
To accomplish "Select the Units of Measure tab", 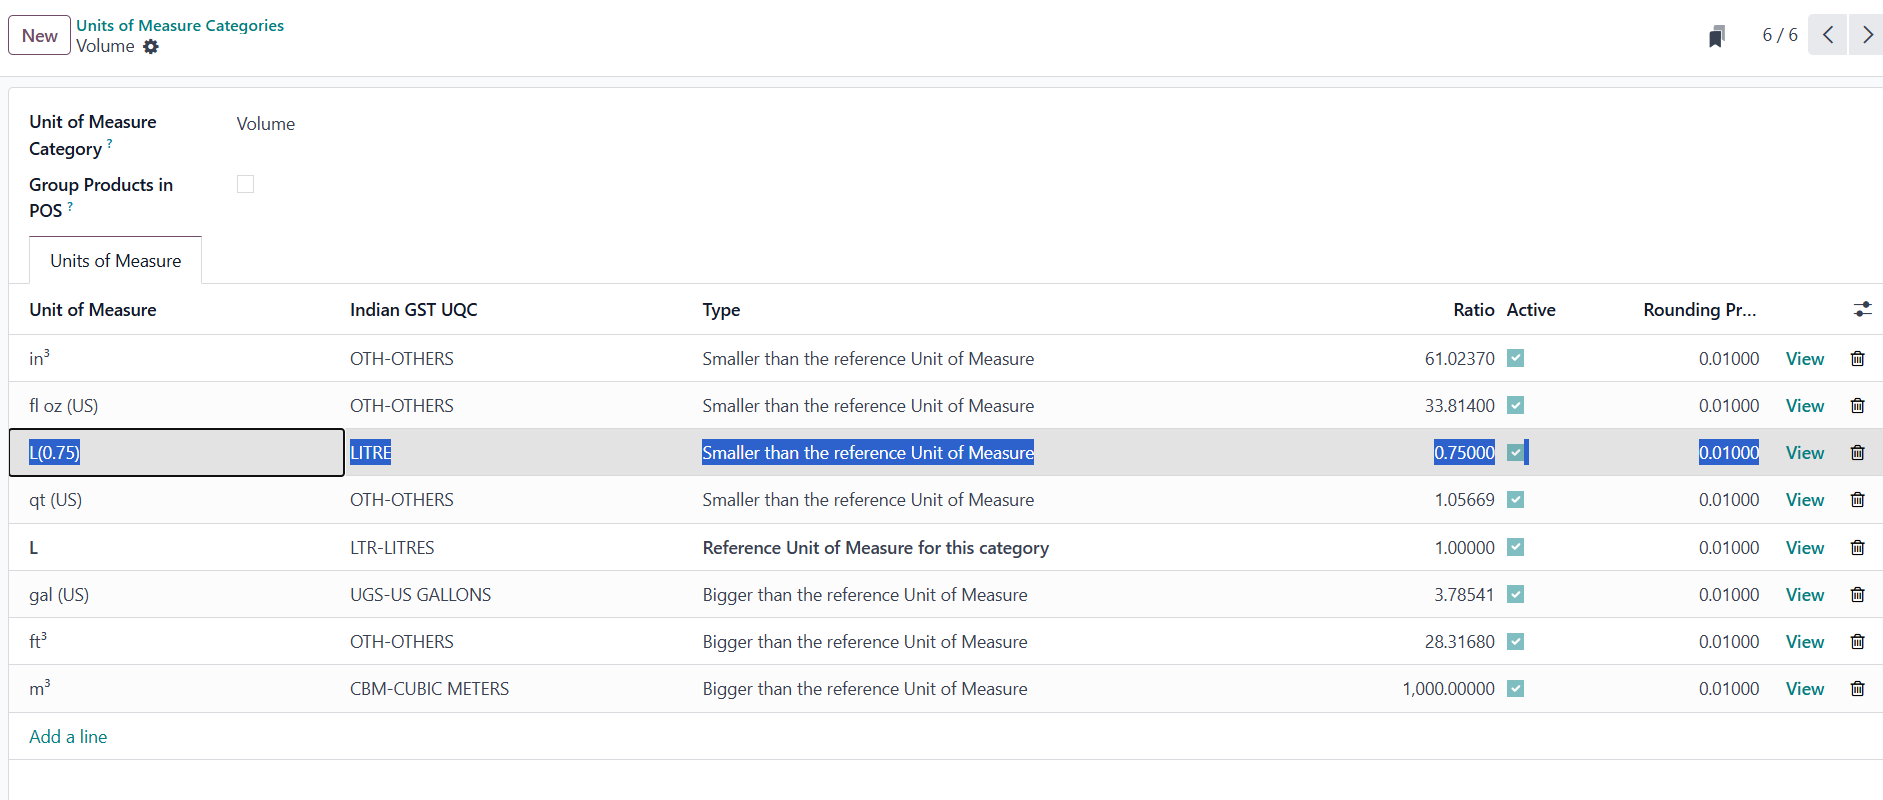I will point(116,261).
